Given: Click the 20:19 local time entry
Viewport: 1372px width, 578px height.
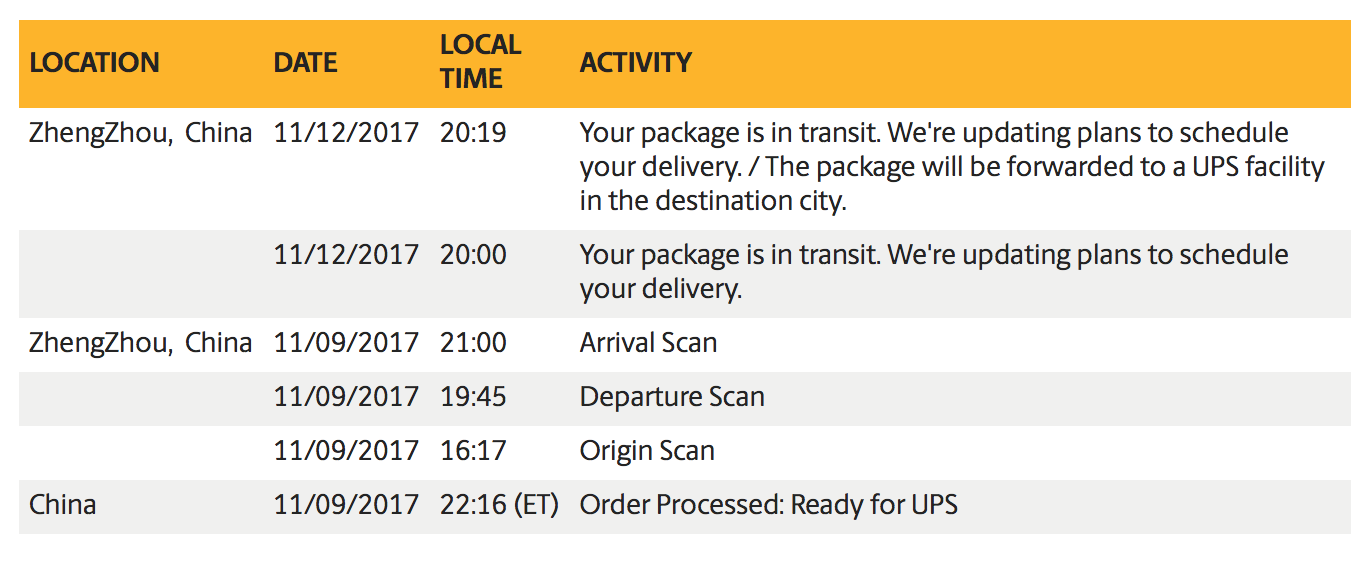Looking at the screenshot, I should tap(473, 133).
